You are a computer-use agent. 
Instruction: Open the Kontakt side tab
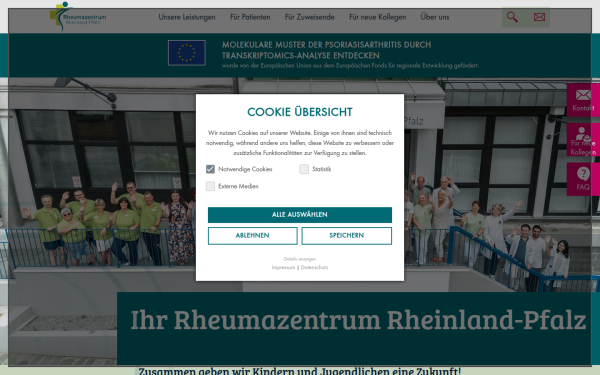[583, 100]
